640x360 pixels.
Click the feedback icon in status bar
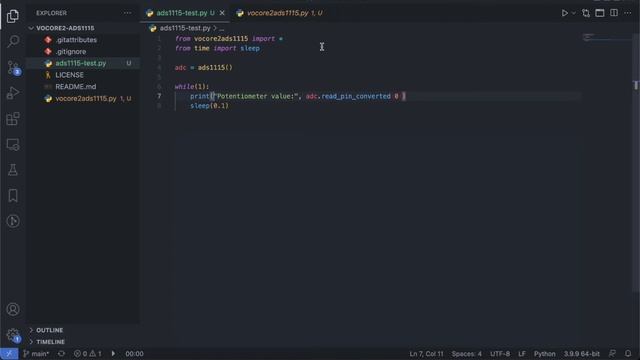click(612, 354)
